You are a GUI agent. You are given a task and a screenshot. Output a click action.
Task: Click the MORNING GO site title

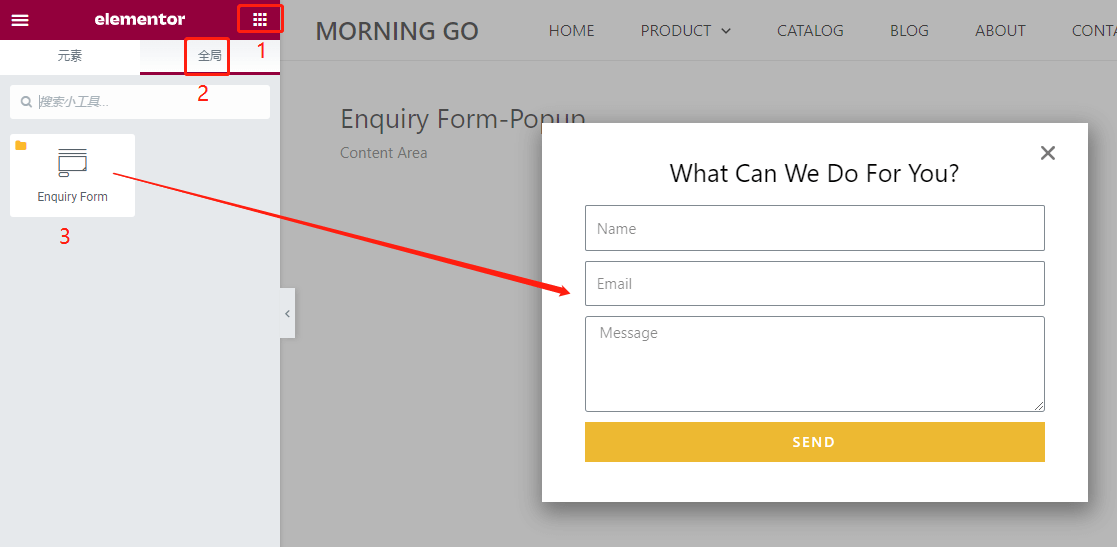coord(397,31)
